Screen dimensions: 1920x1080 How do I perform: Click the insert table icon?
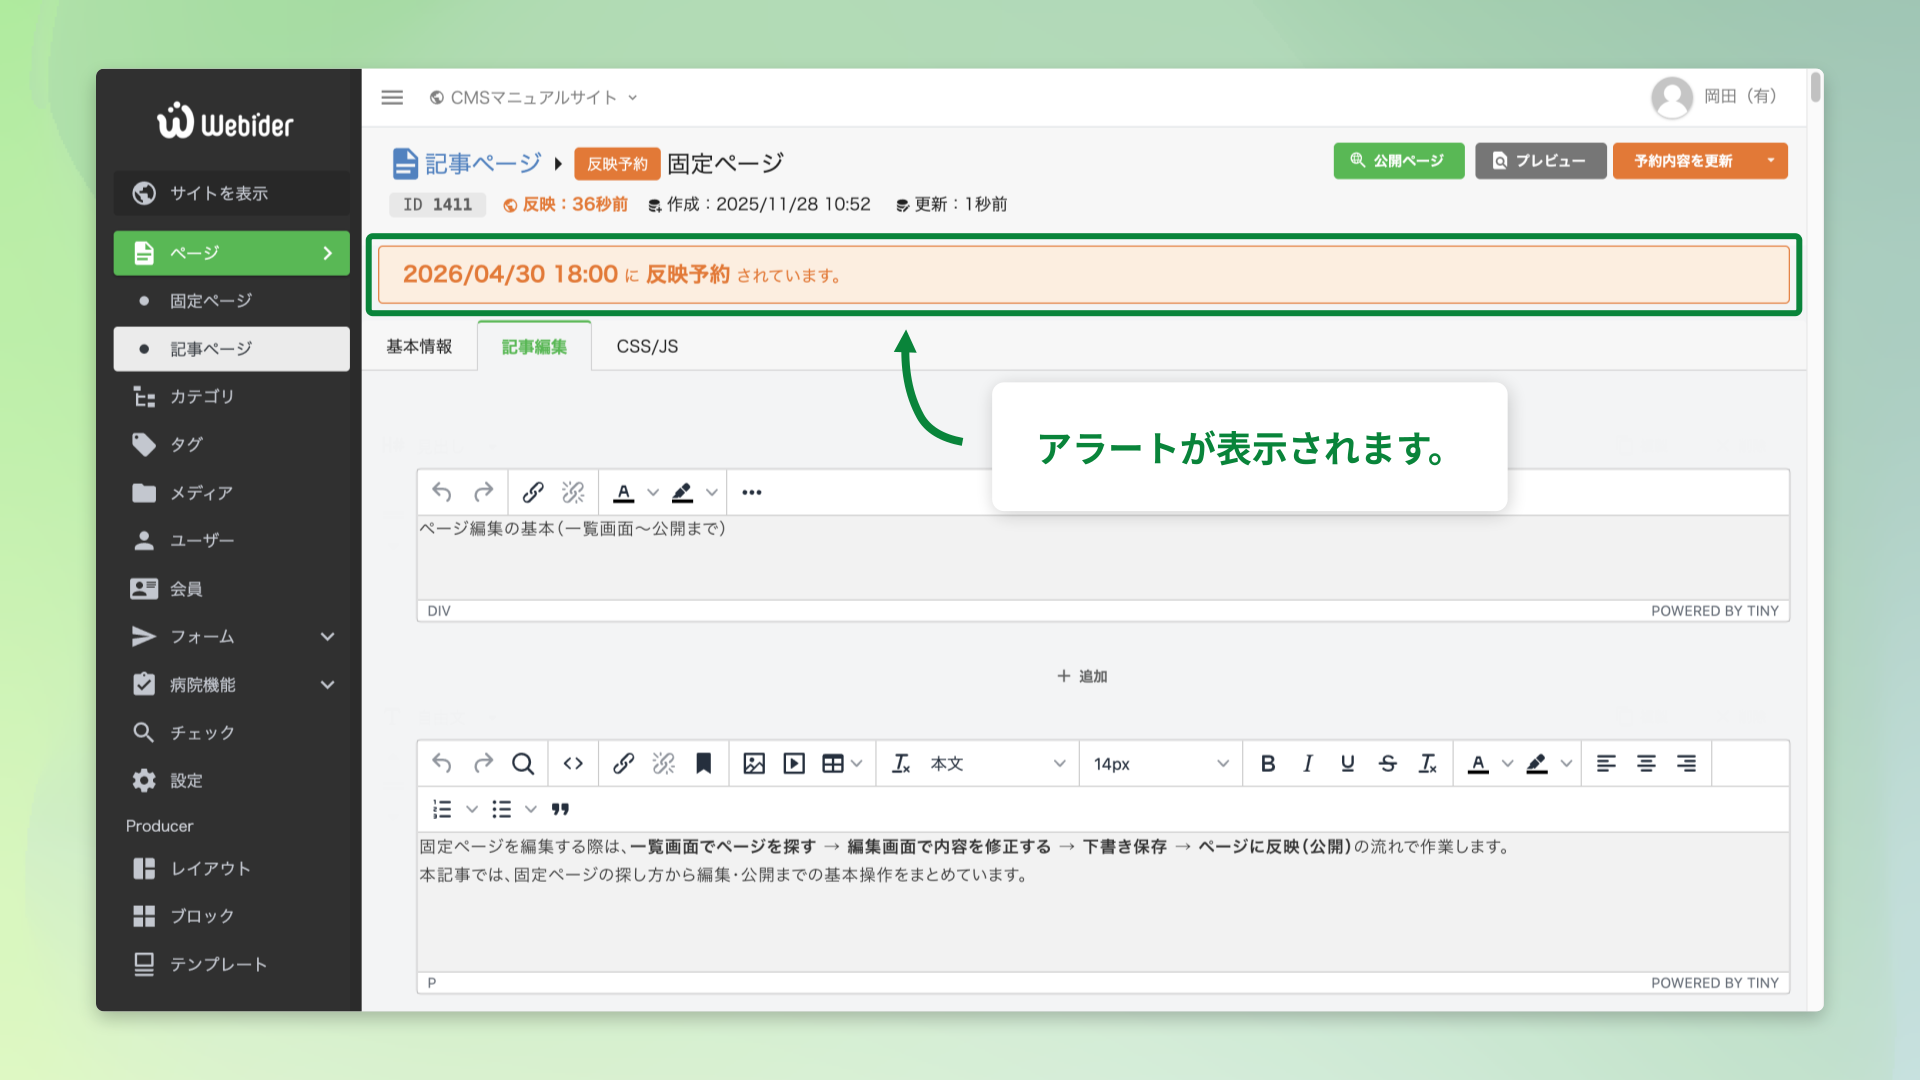(x=832, y=764)
